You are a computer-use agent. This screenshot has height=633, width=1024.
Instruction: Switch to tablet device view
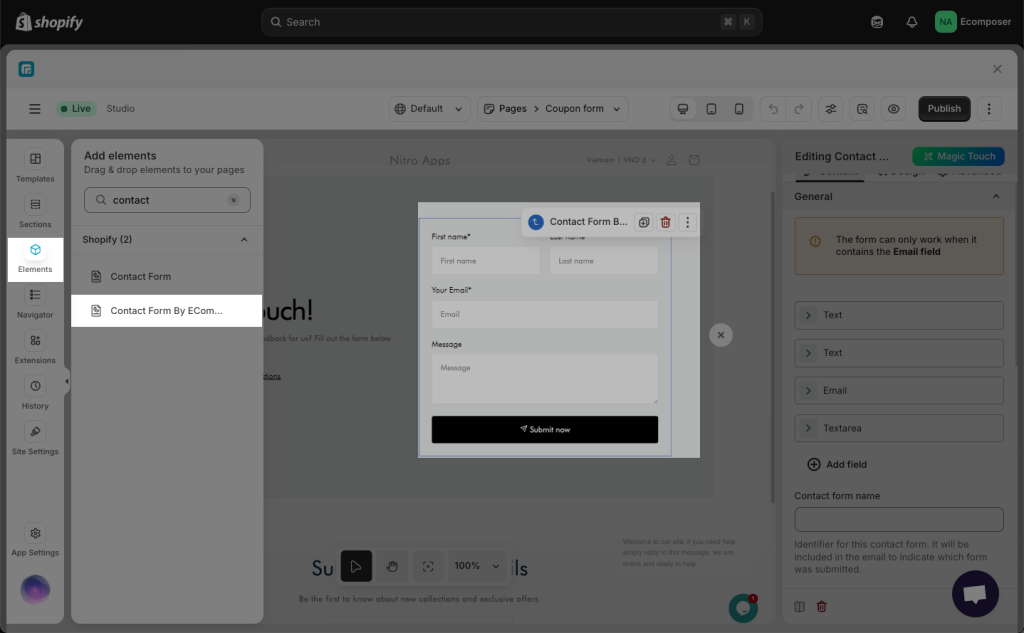(711, 109)
